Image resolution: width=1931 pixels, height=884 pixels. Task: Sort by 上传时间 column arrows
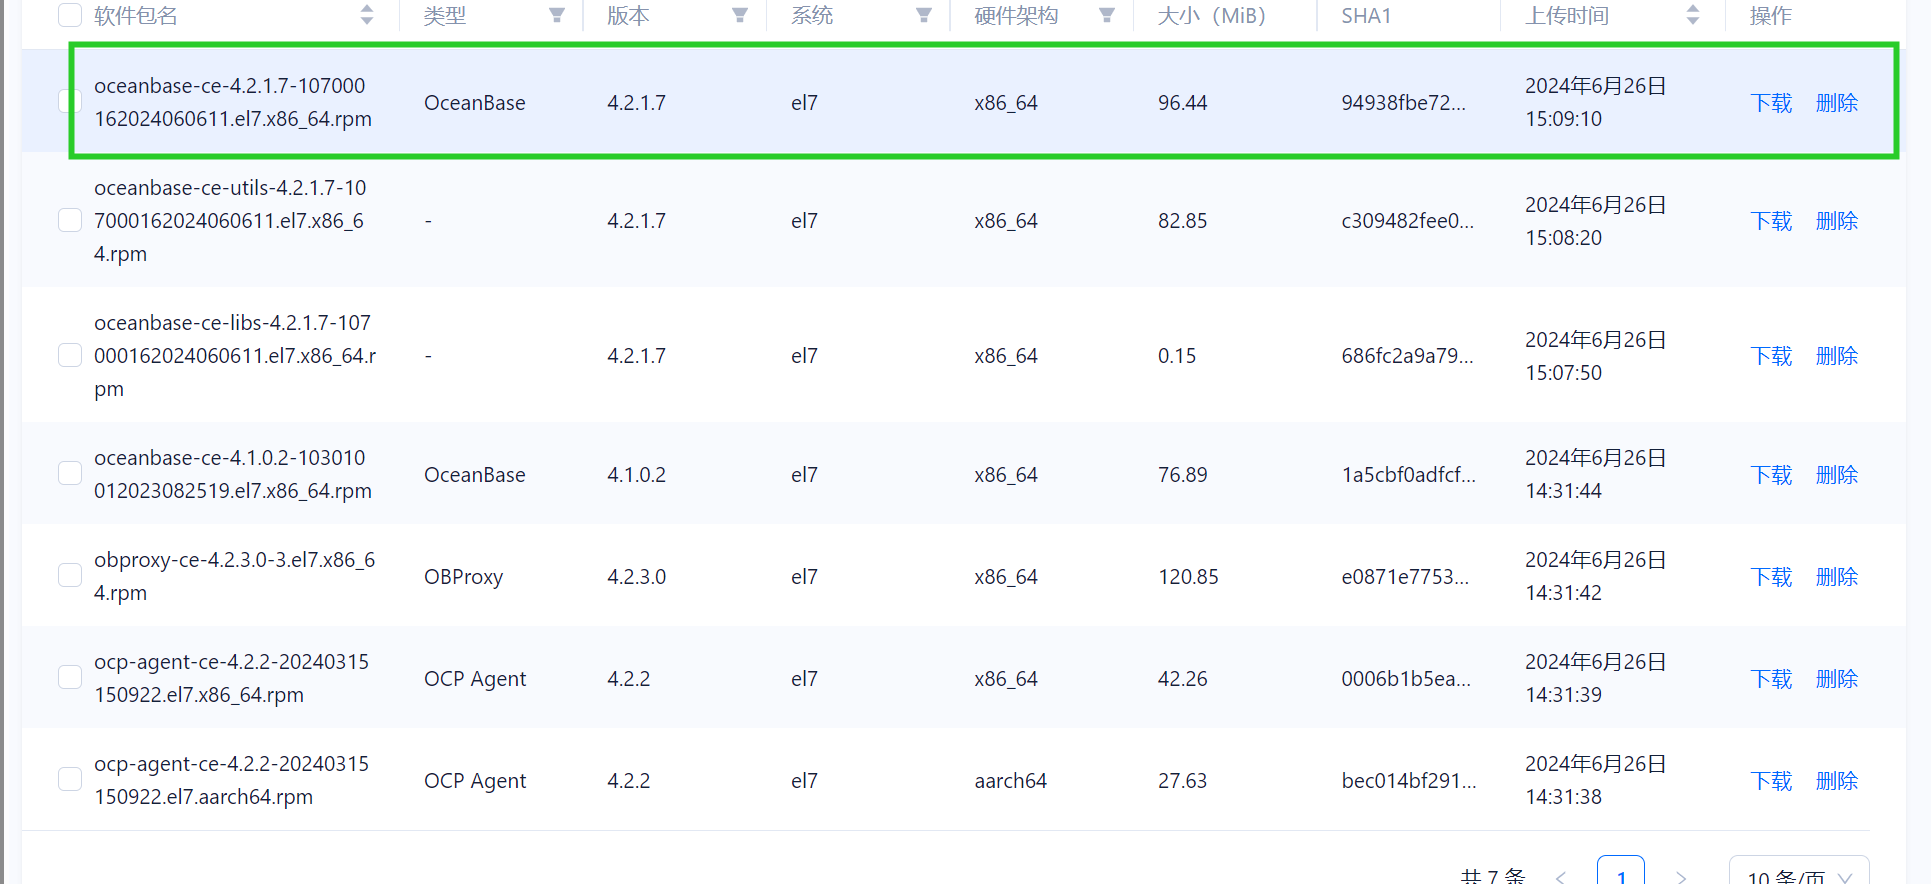coord(1693,15)
